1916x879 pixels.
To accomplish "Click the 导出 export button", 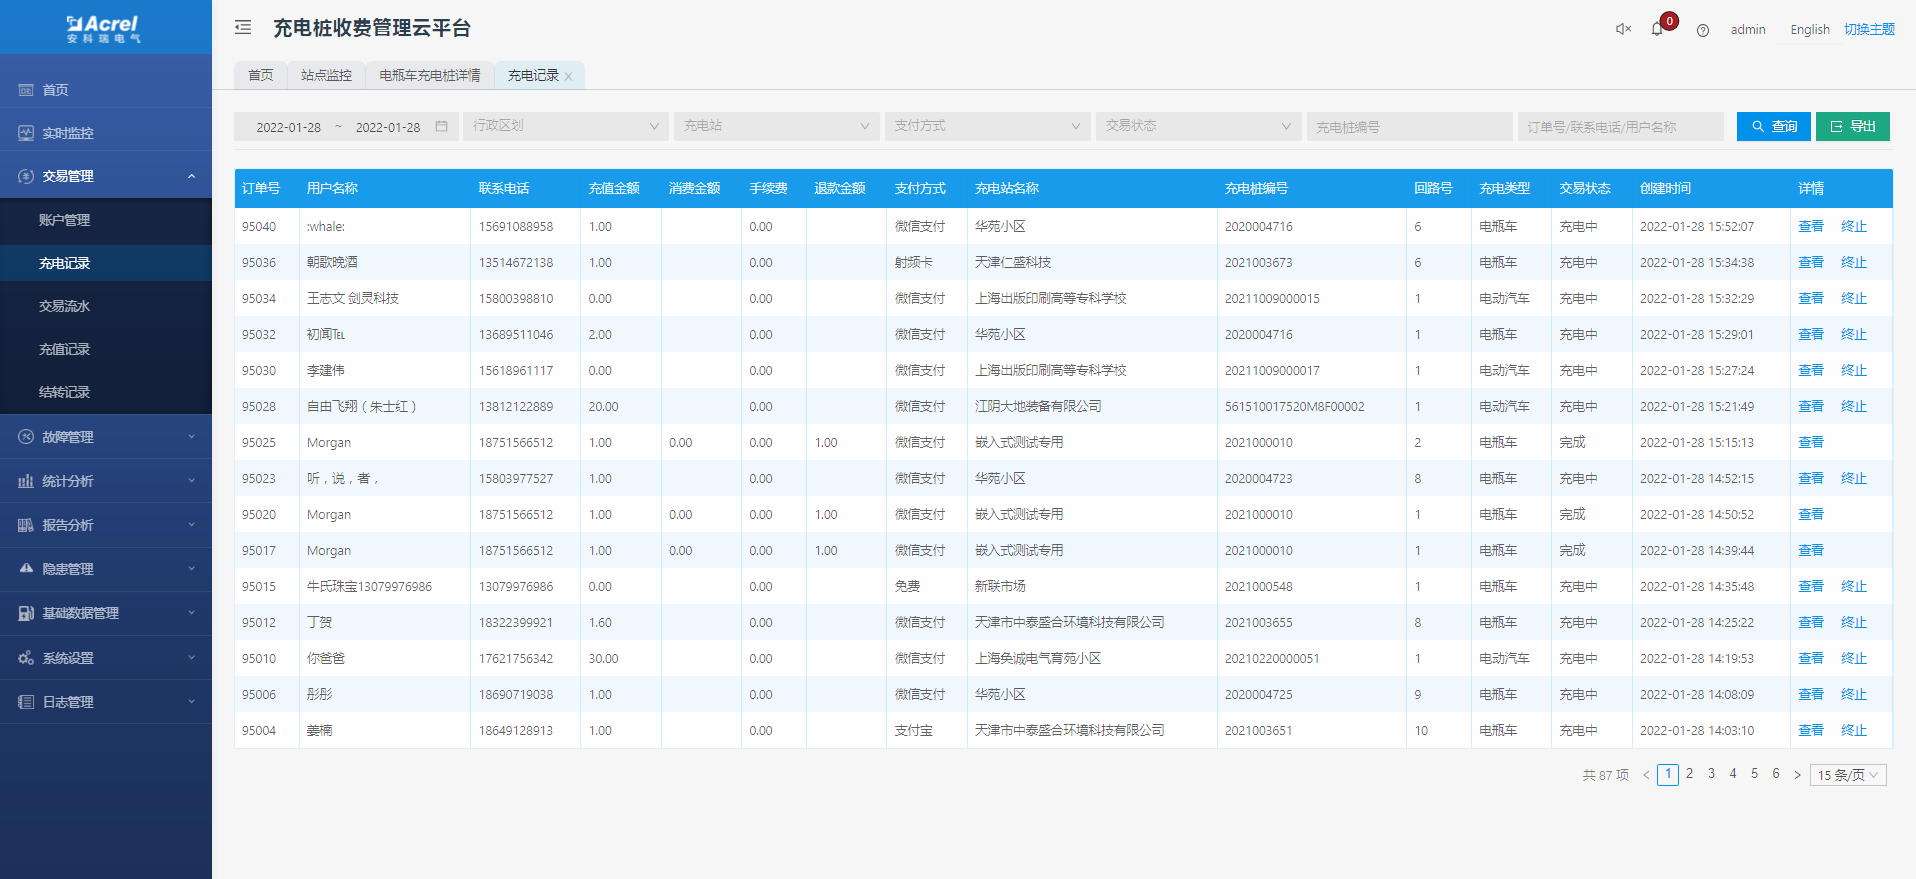I will (x=1853, y=126).
